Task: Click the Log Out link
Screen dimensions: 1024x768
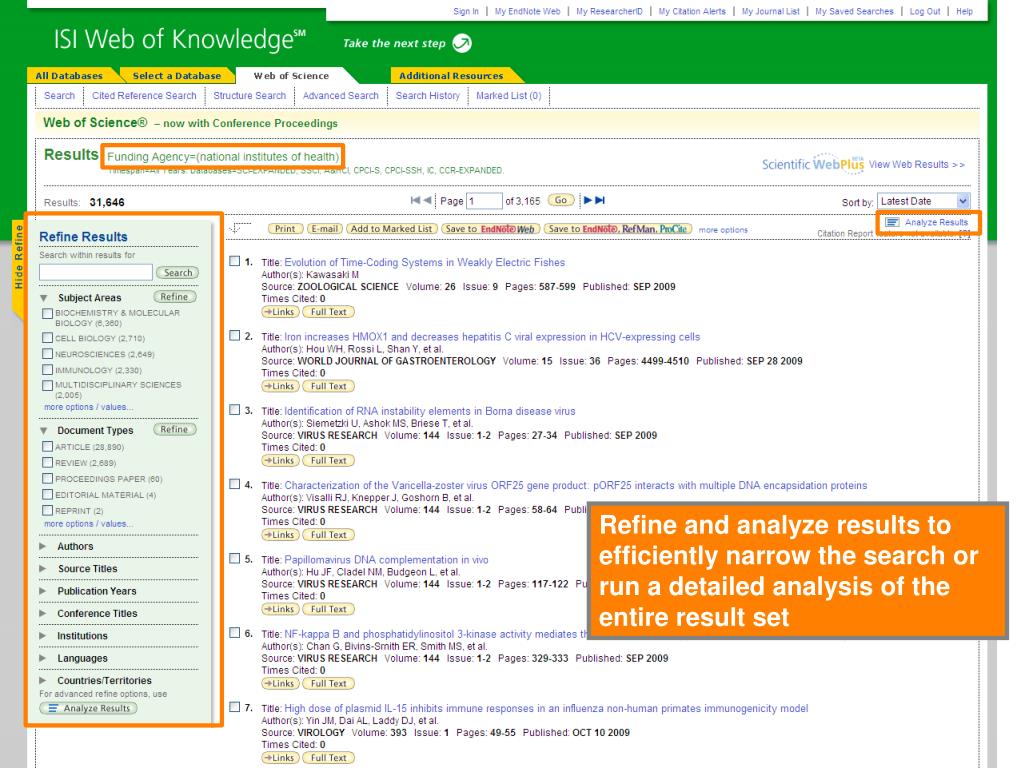Action: point(925,11)
